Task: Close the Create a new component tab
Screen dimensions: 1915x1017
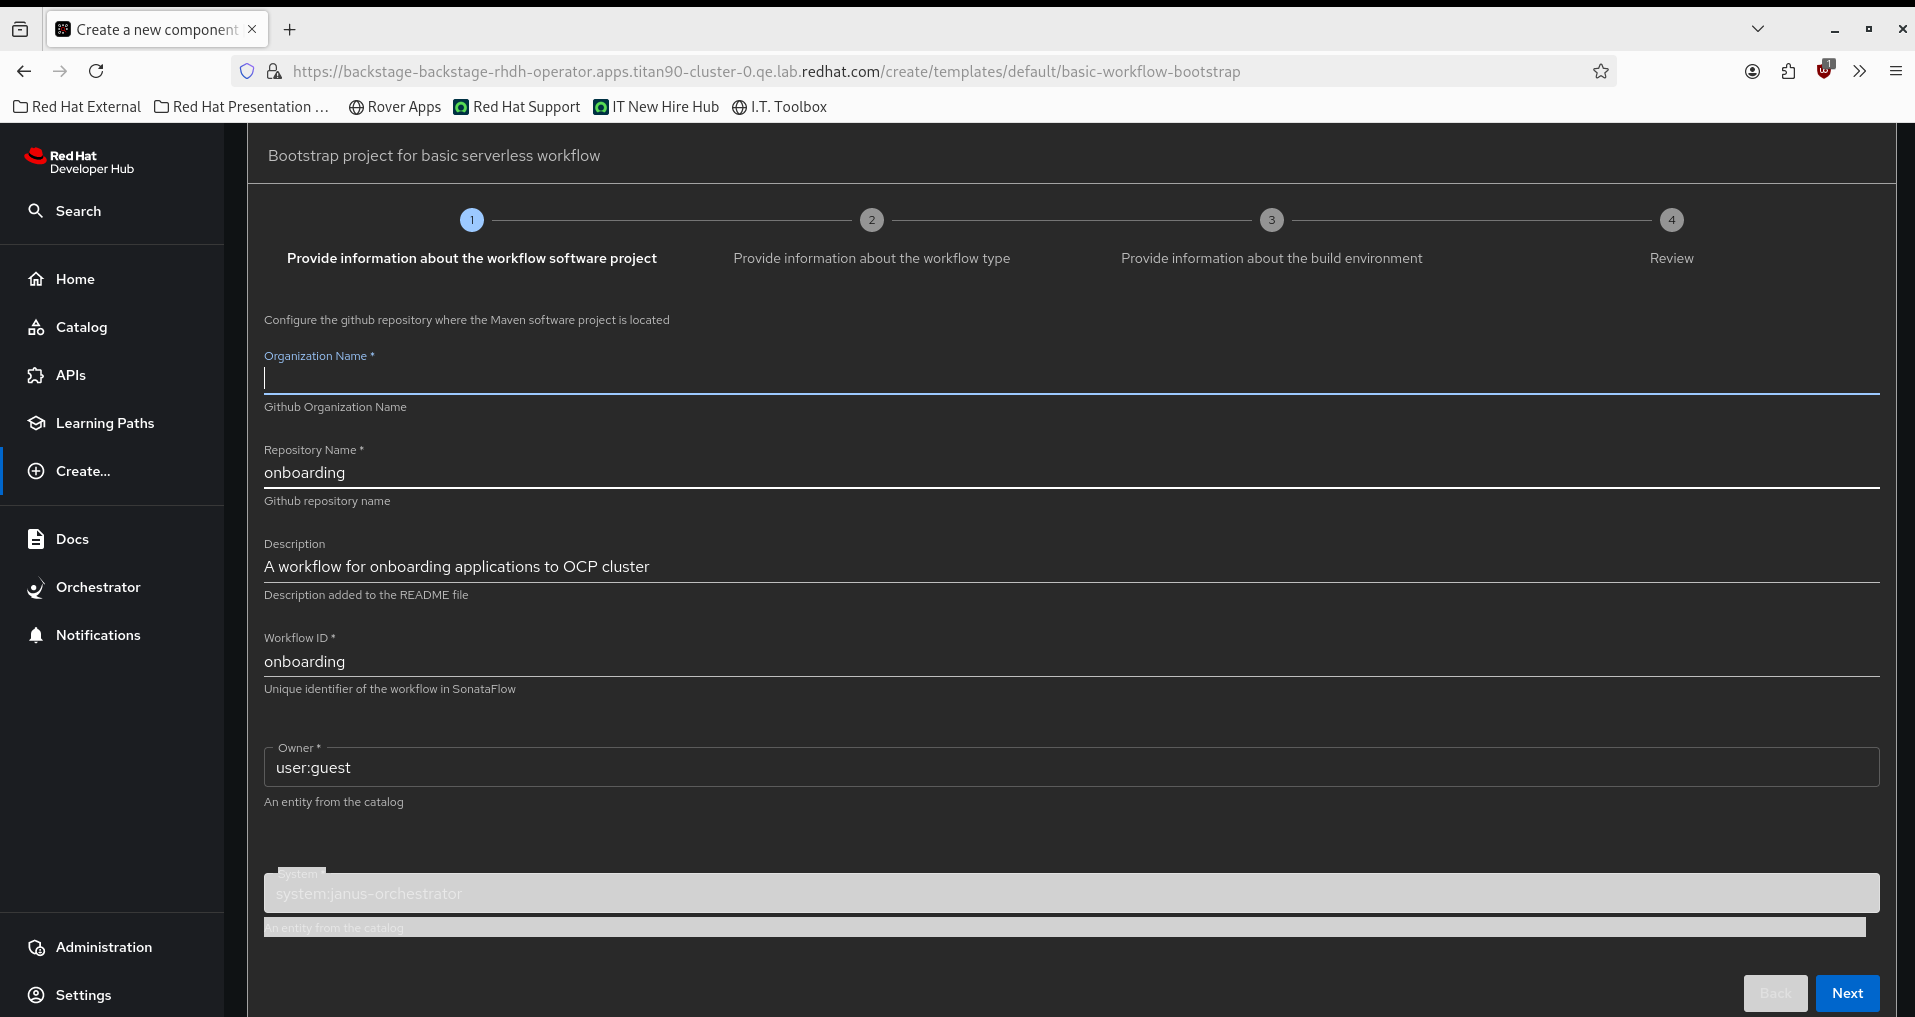Action: click(x=252, y=29)
